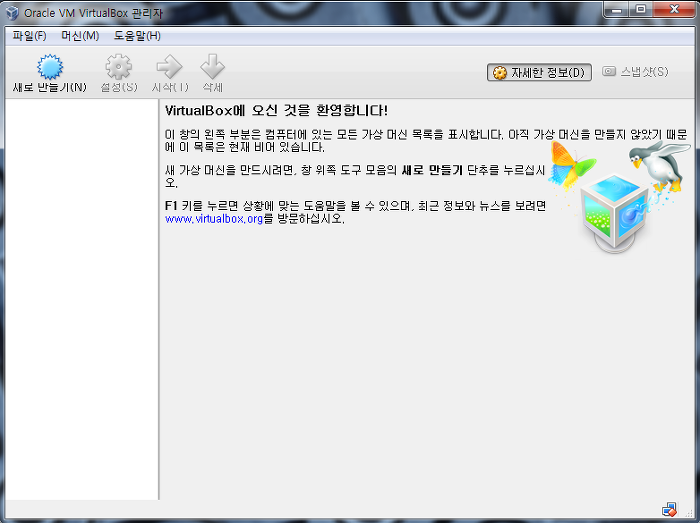Click the 삭제 discard down-arrow icon
Image resolution: width=700 pixels, height=523 pixels.
click(x=212, y=67)
